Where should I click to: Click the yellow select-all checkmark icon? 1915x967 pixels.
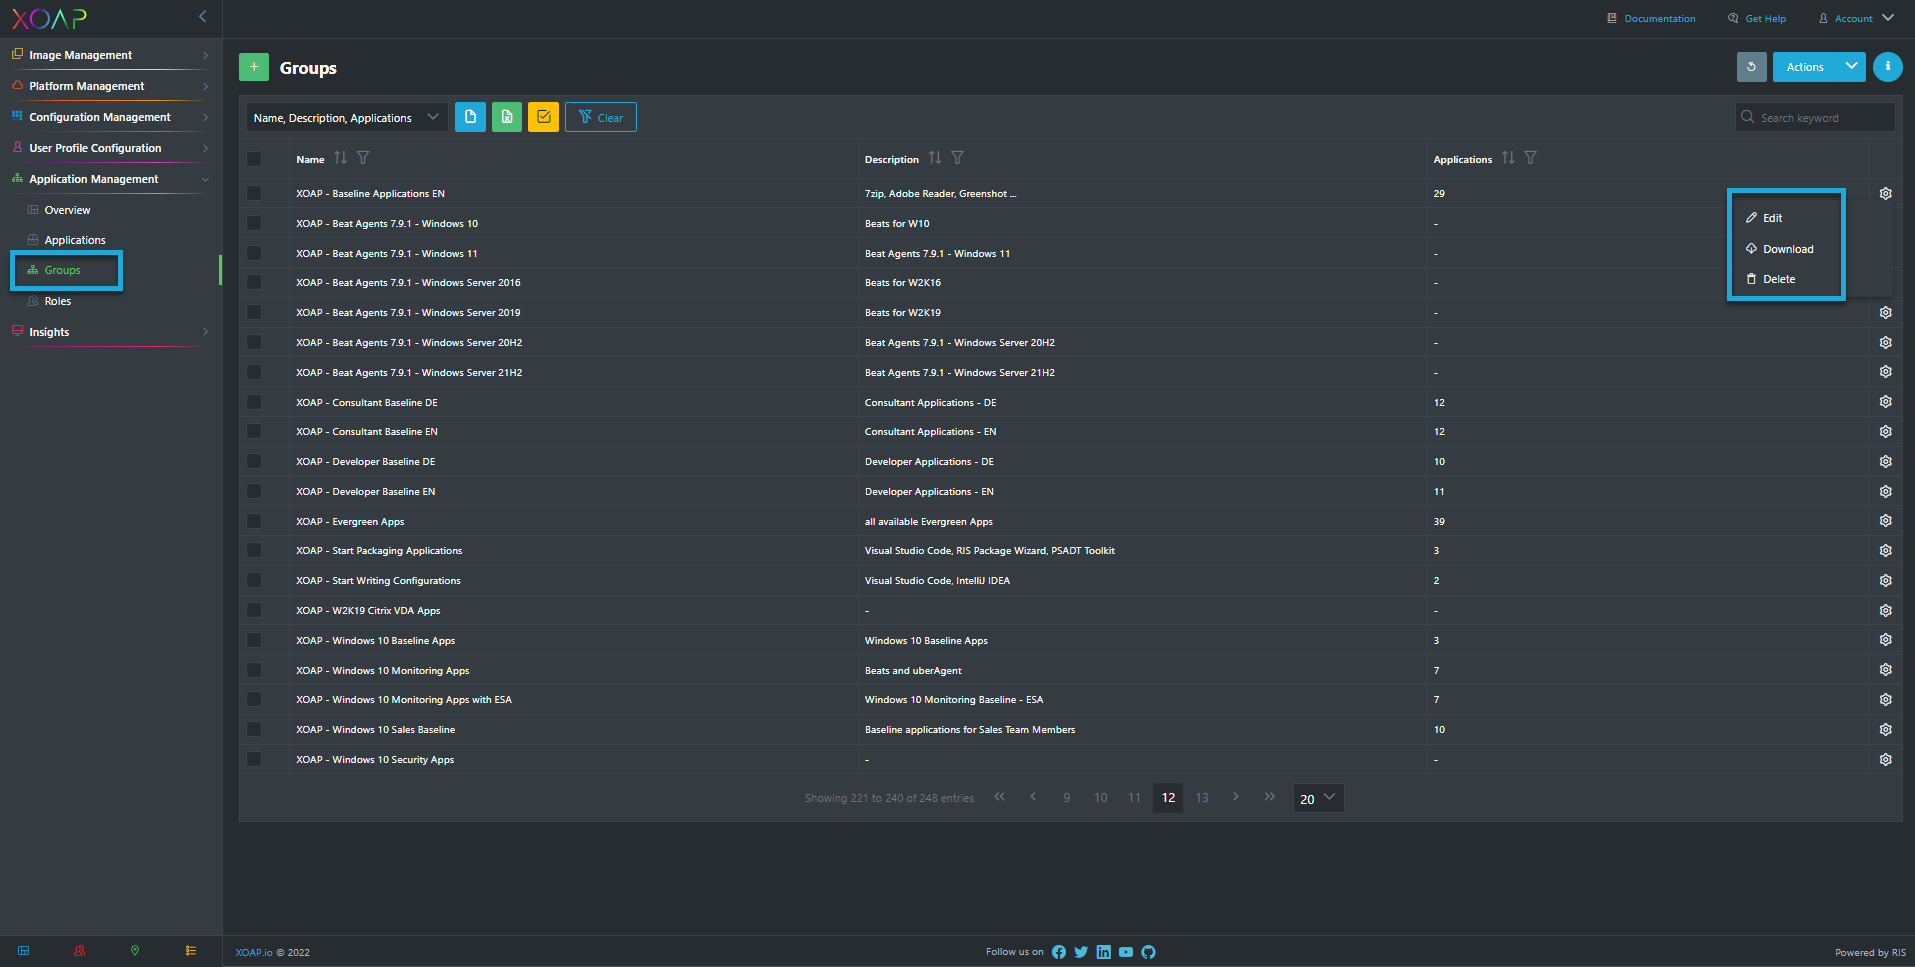pyautogui.click(x=543, y=117)
